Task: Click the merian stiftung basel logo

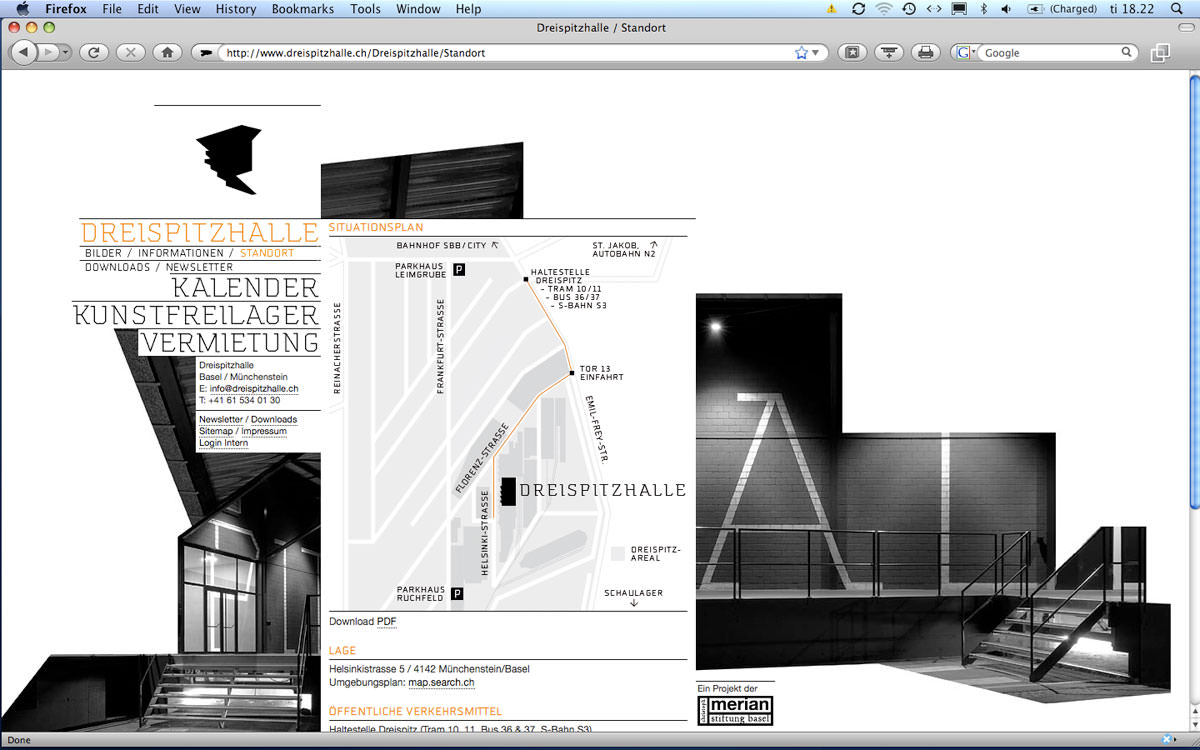Action: pos(735,710)
